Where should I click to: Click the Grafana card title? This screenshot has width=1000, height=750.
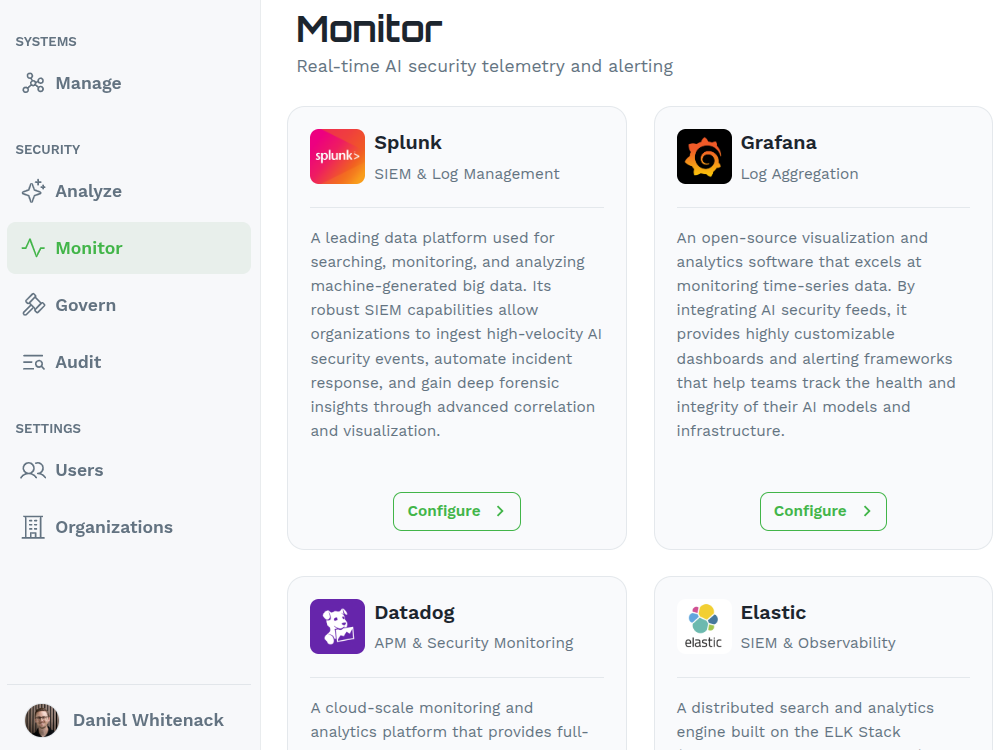pos(778,142)
